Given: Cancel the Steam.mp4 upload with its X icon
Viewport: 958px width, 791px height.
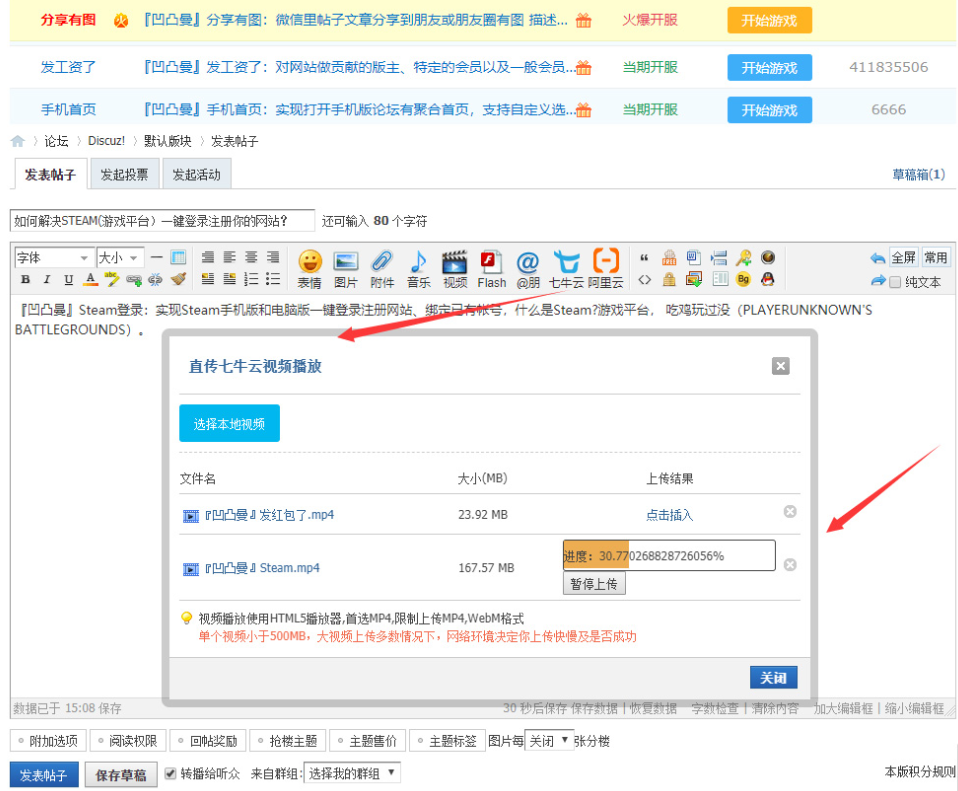Looking at the screenshot, I should click(x=790, y=564).
